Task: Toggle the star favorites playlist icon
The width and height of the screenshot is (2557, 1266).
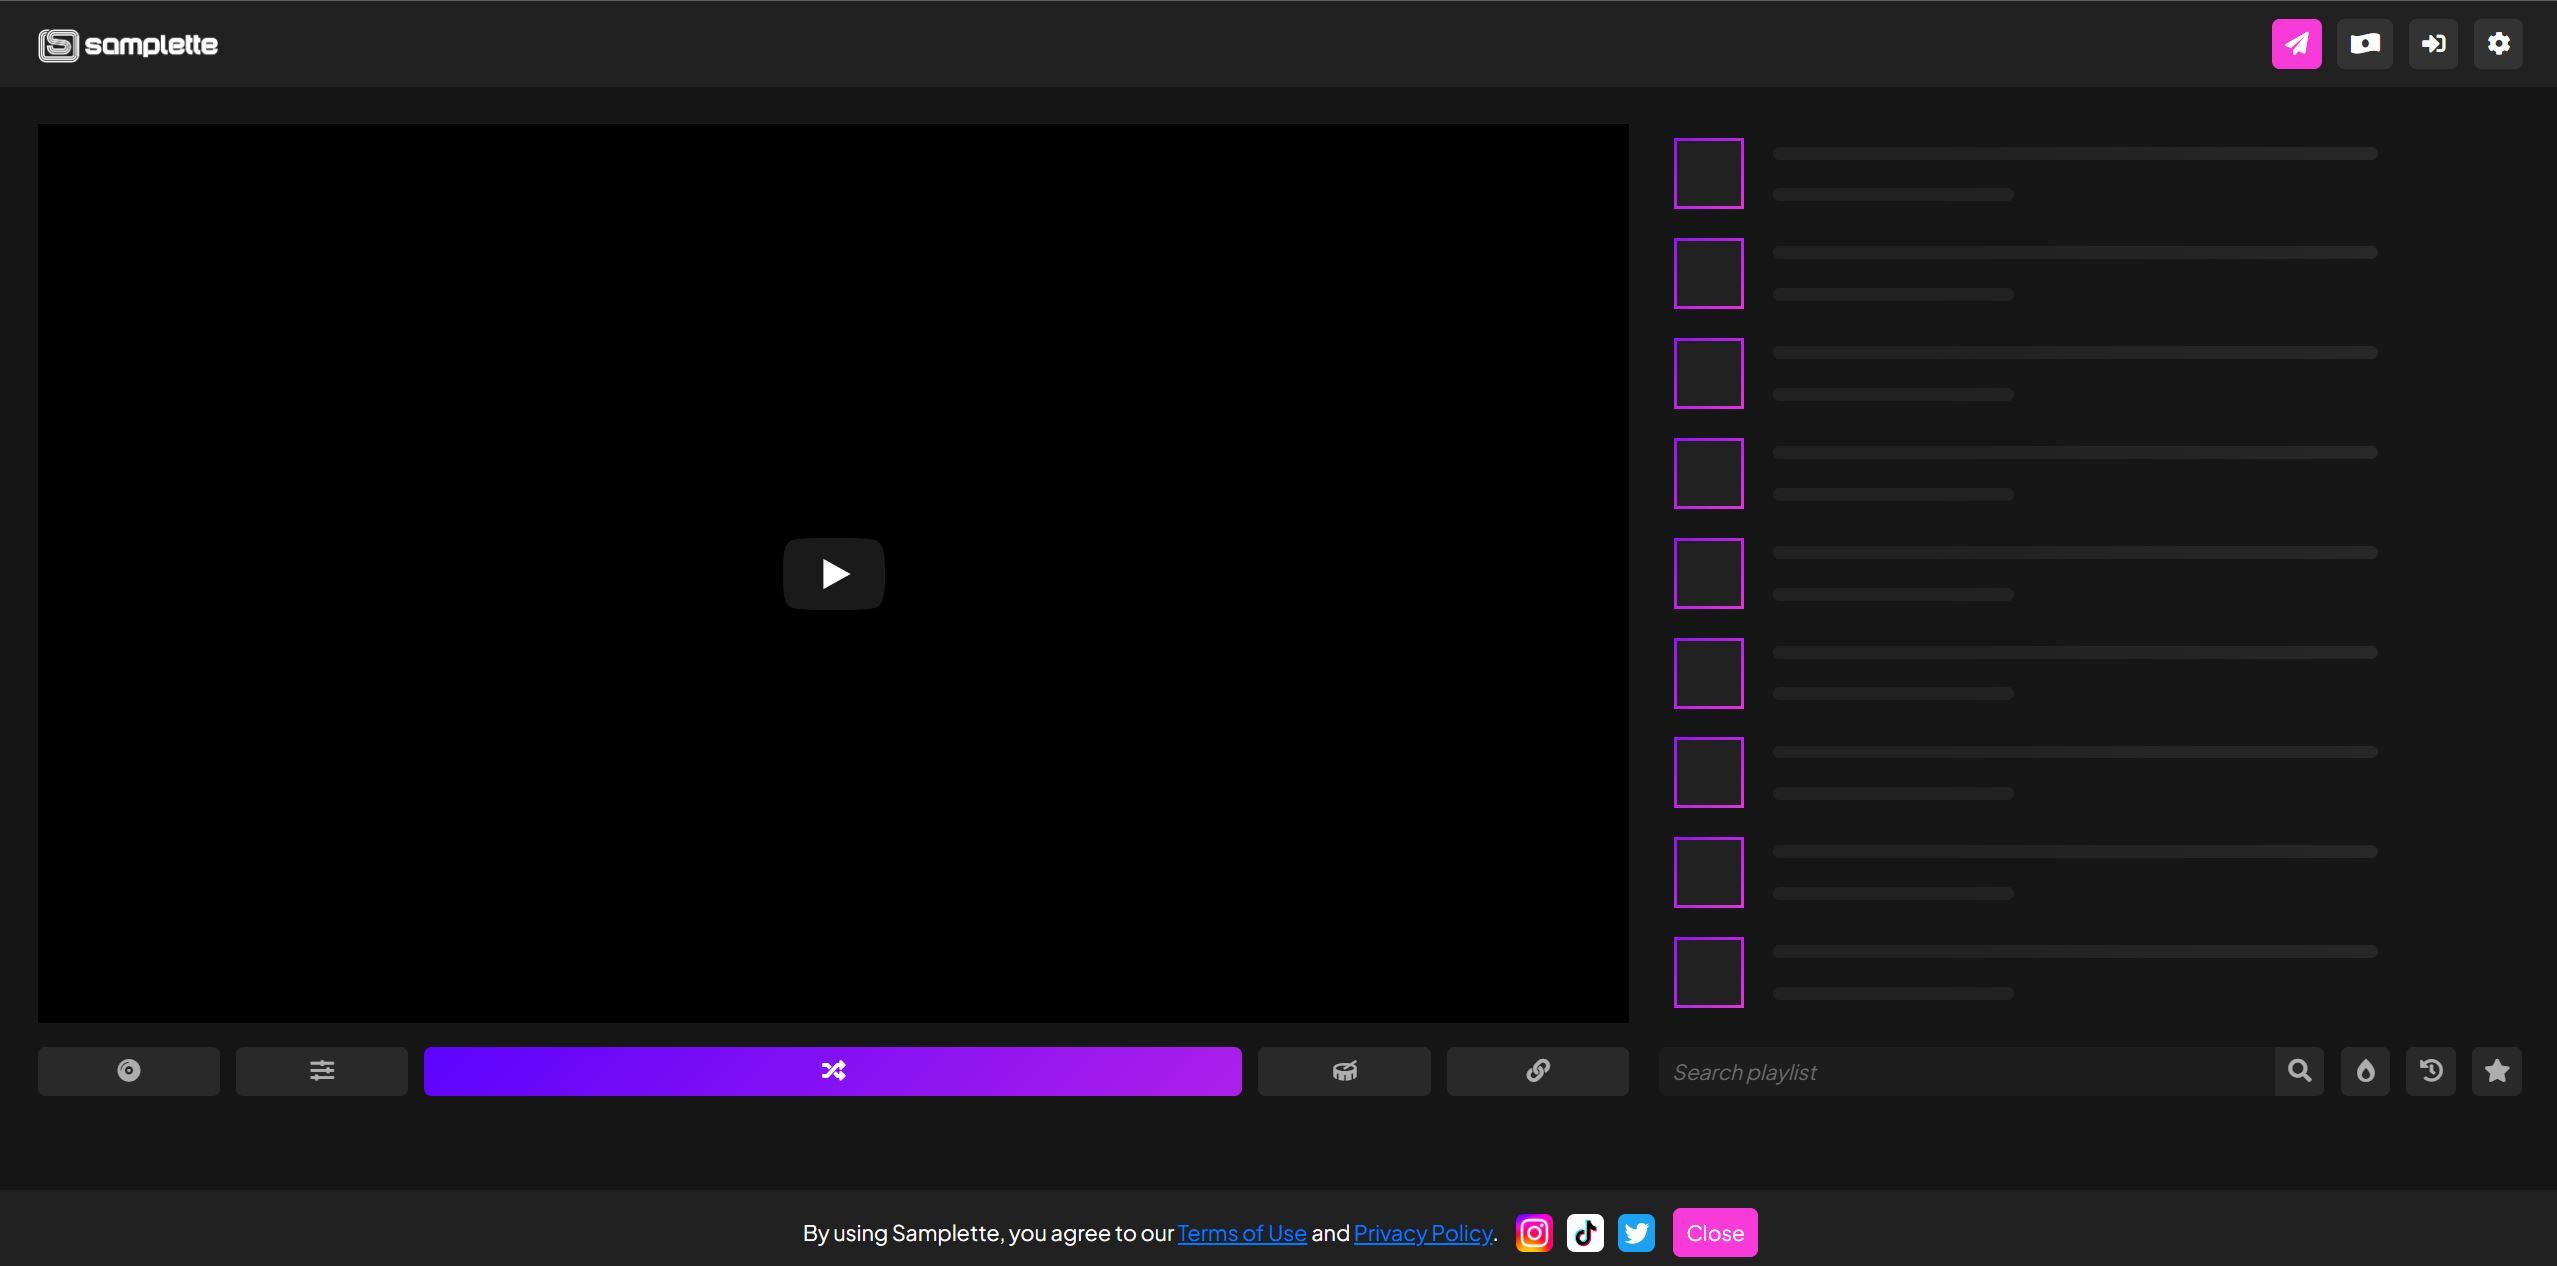Action: pos(2496,1071)
